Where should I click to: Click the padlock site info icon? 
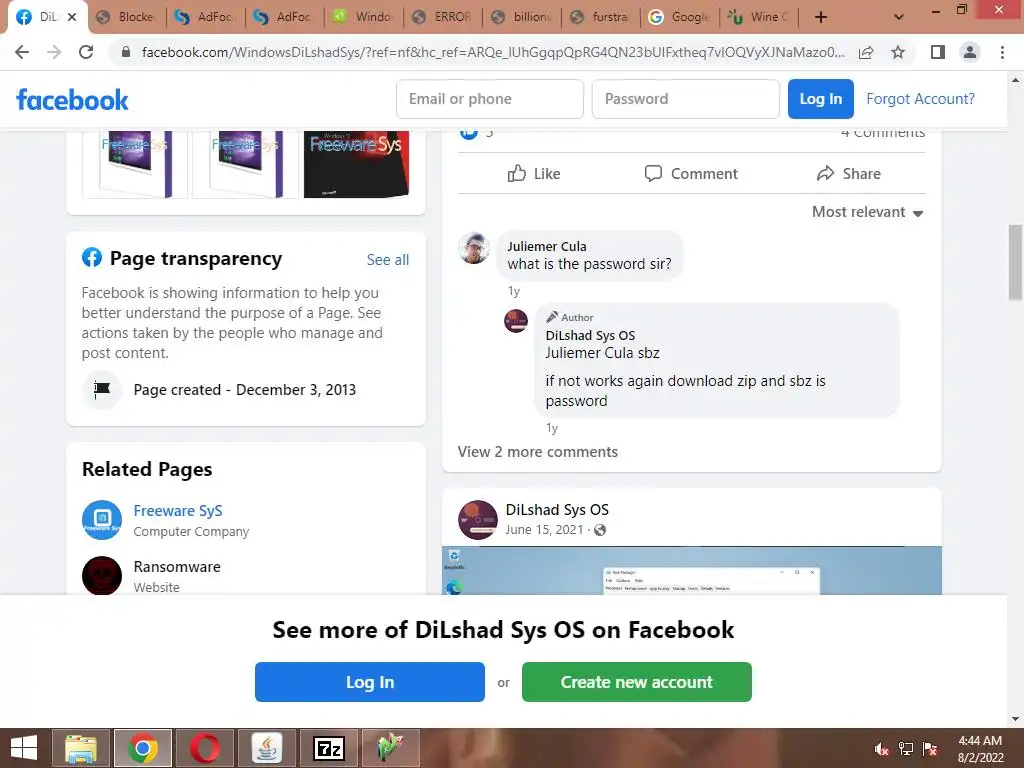pos(126,52)
